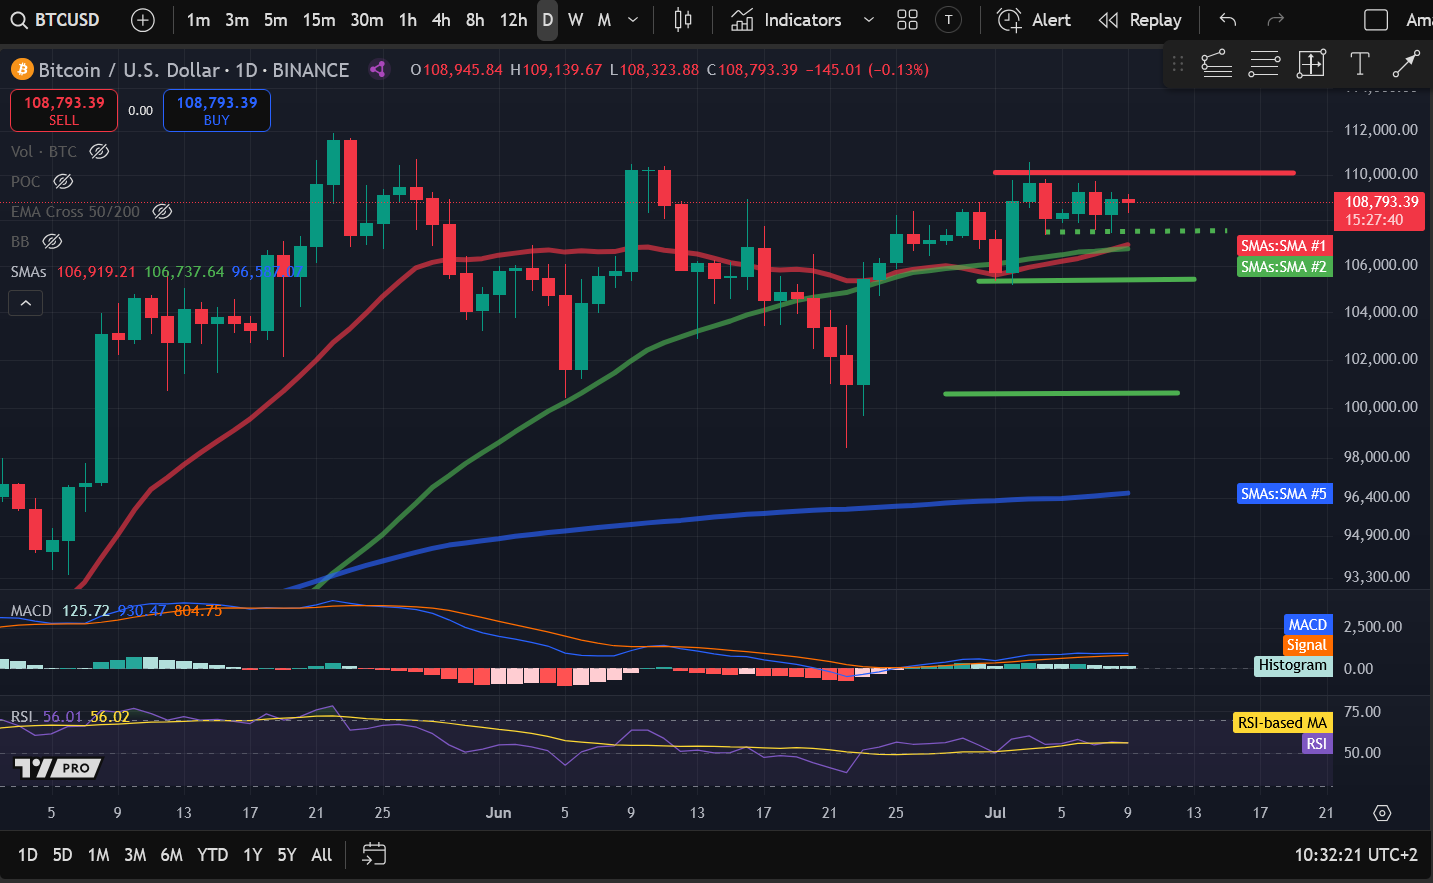Select the 5D date range
The image size is (1433, 883).
pyautogui.click(x=62, y=855)
